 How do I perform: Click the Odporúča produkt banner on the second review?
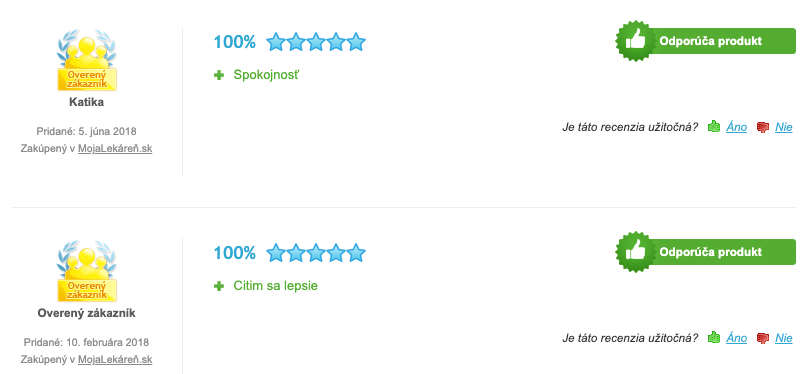pos(706,252)
